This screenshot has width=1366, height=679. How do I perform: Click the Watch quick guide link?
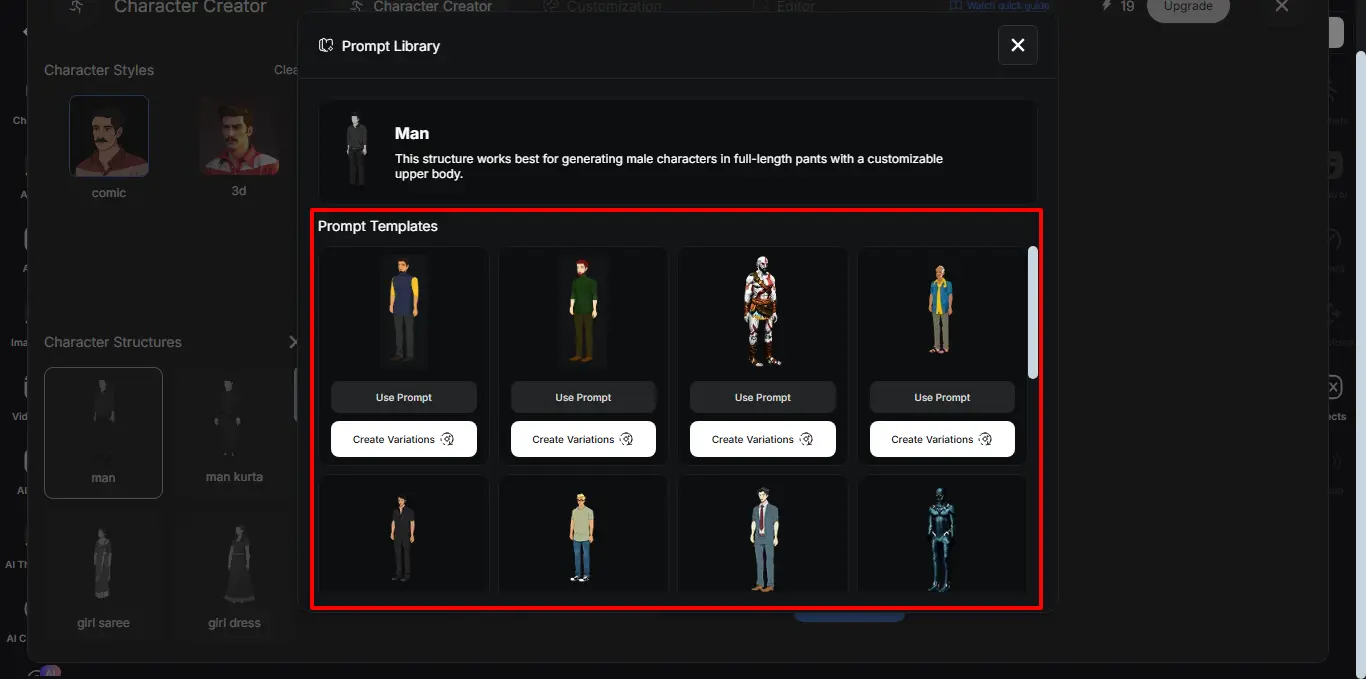pos(1001,6)
